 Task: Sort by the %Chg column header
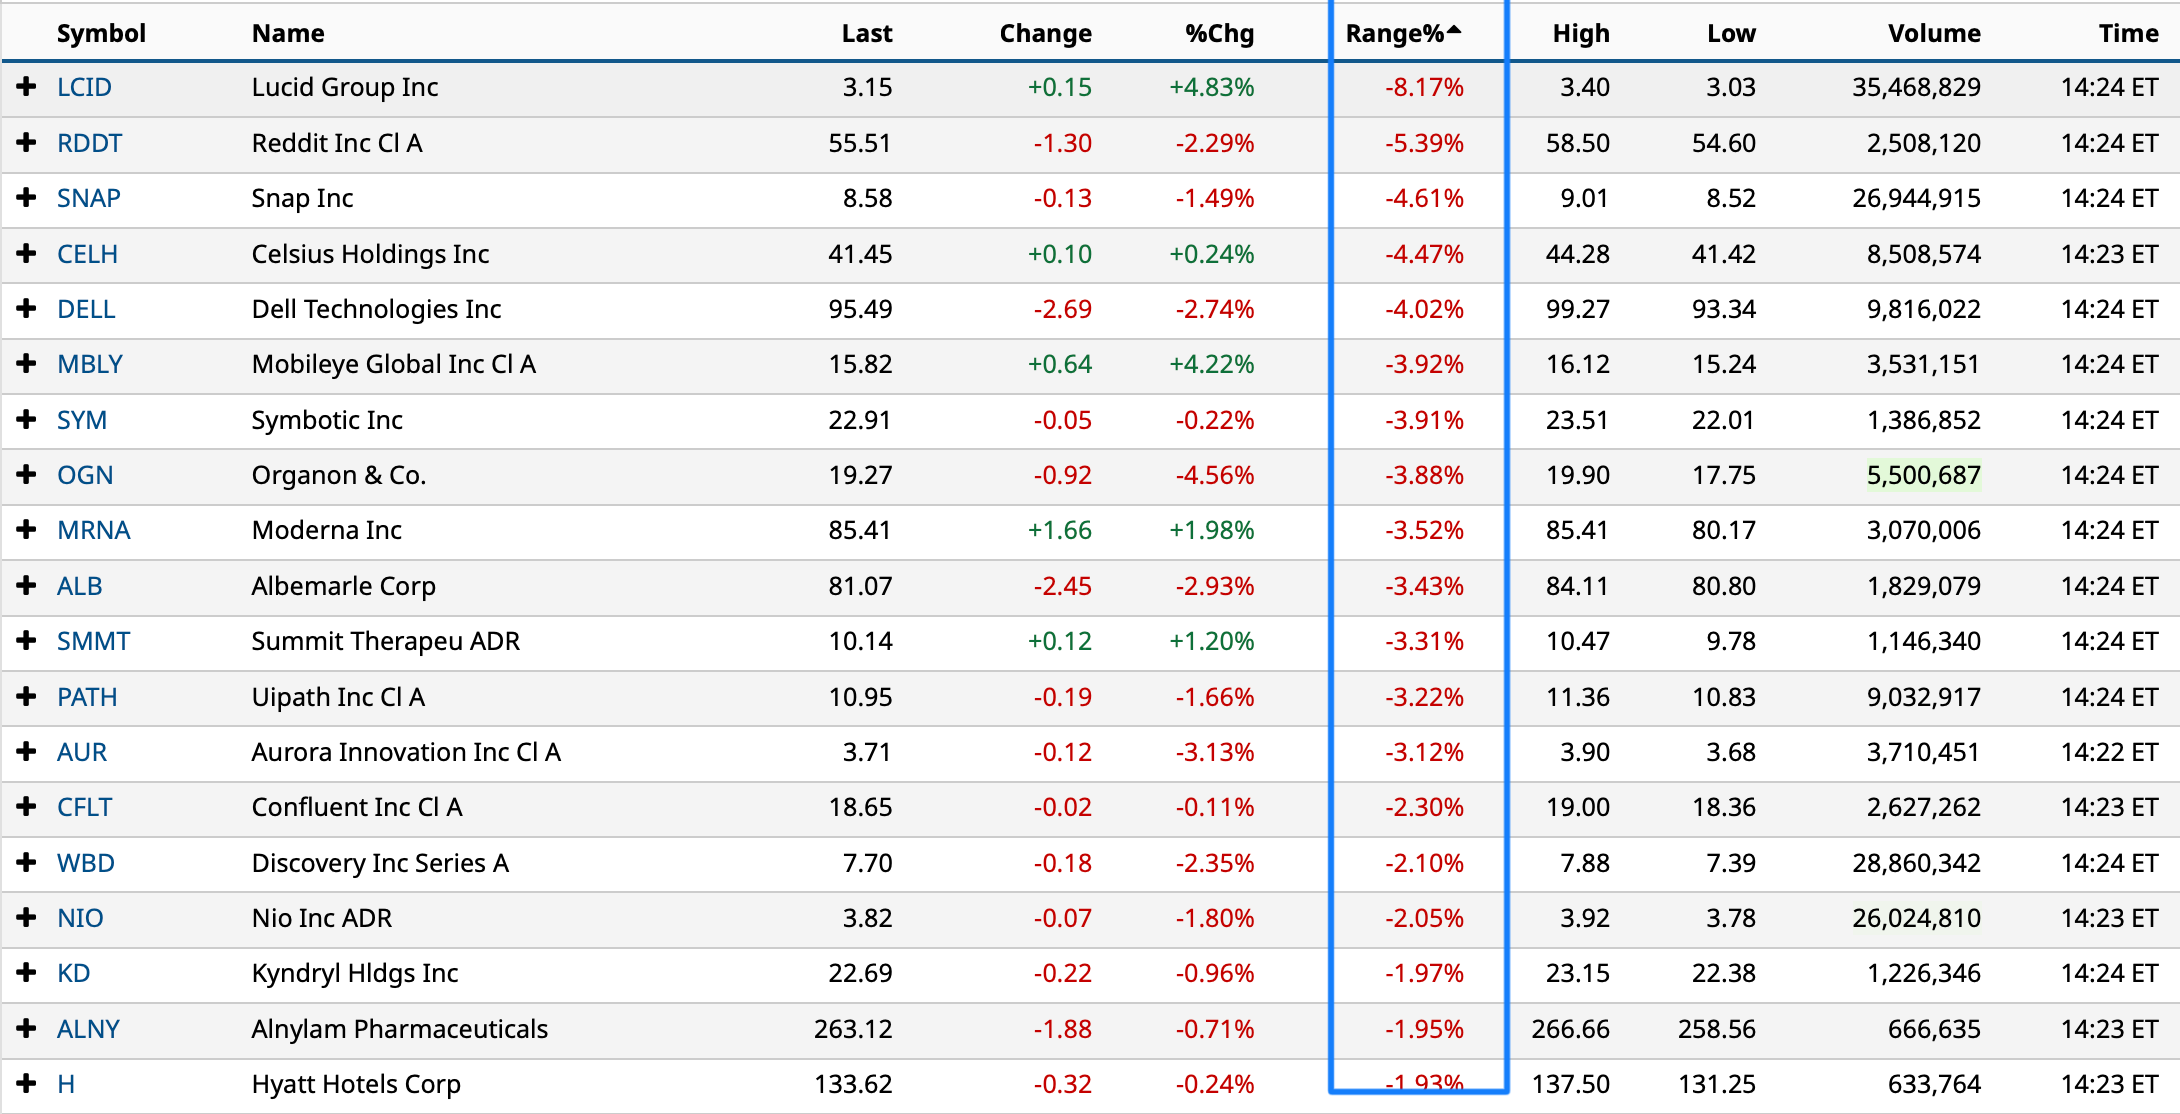coord(1219,34)
